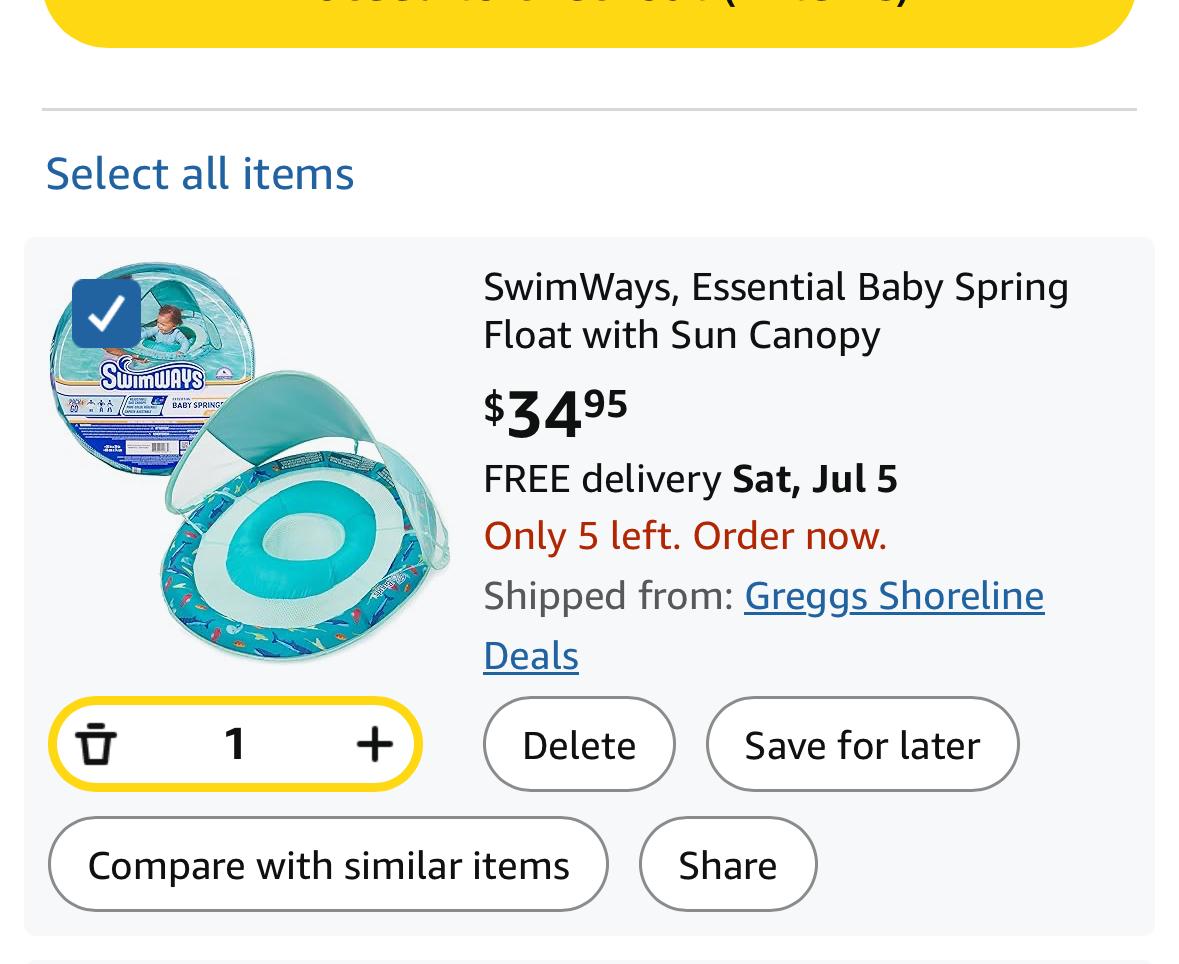Click the trash icon in quantity stepper
Viewport: 1179px width, 964px height.
point(96,744)
